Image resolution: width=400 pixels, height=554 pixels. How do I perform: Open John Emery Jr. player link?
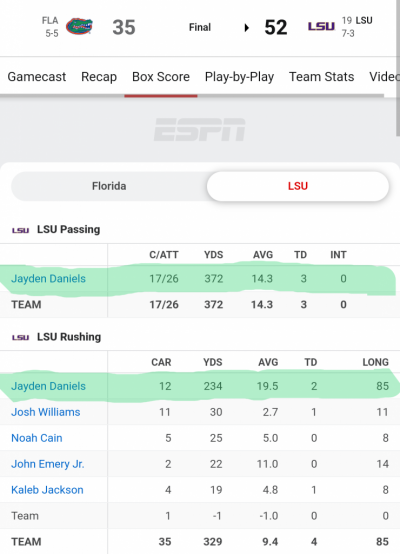coord(48,464)
